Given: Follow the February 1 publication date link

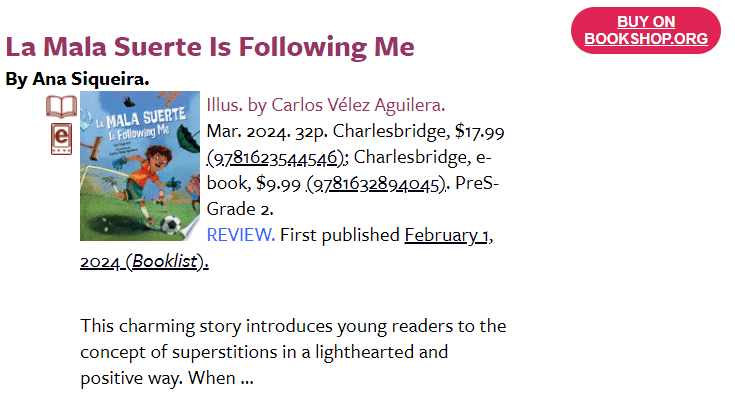Looking at the screenshot, I should pyautogui.click(x=448, y=235).
